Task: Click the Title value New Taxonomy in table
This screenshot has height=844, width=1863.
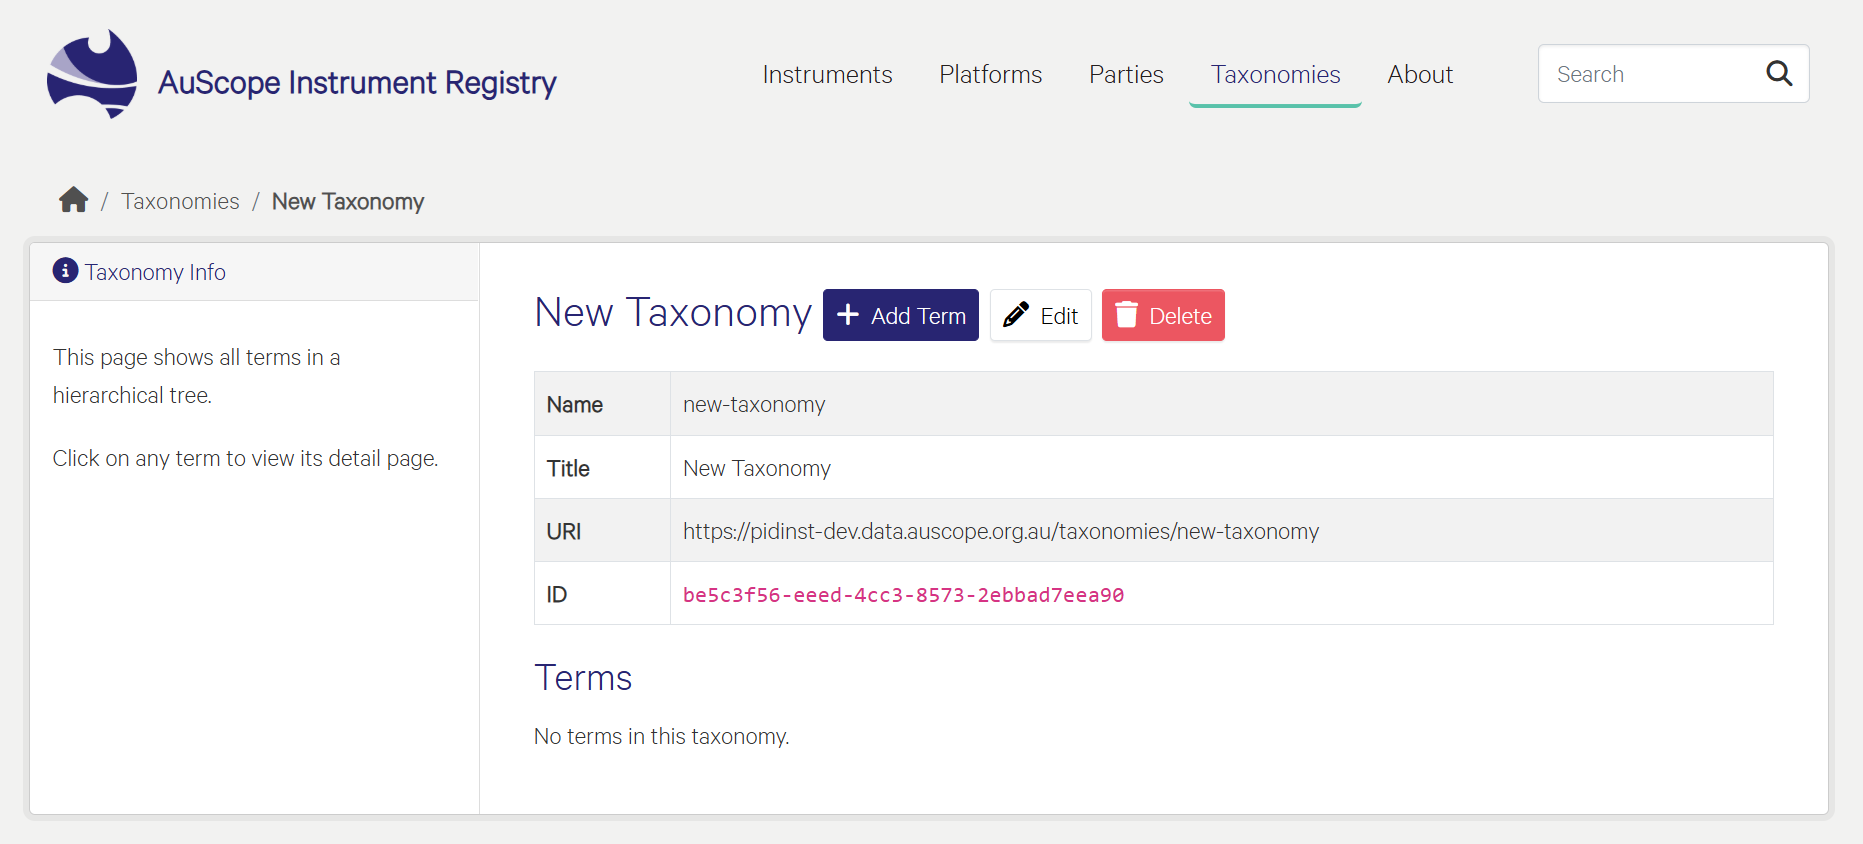Action: (x=757, y=468)
